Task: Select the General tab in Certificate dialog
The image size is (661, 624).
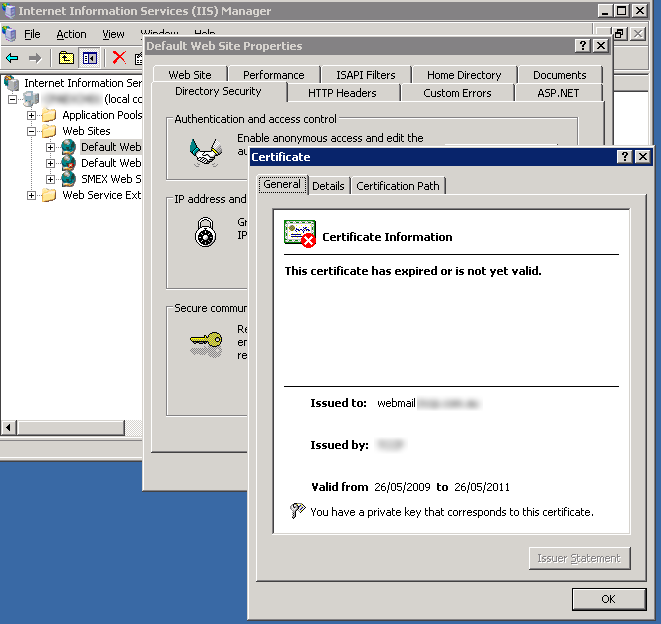Action: [x=282, y=185]
